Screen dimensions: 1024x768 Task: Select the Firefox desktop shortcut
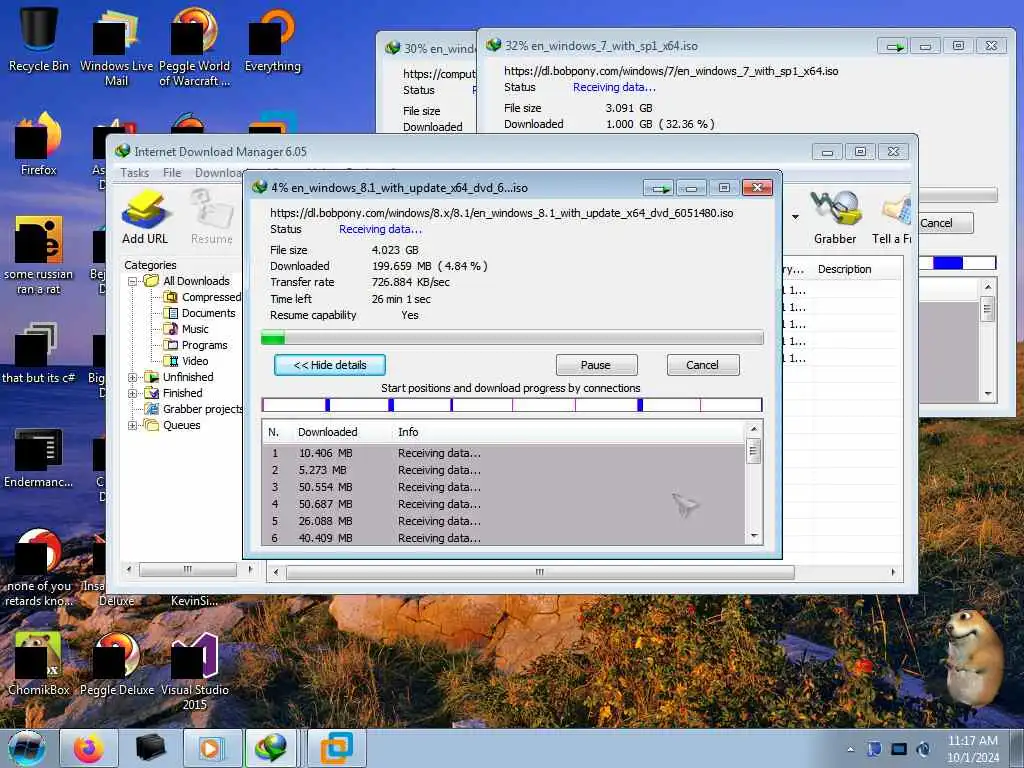coord(39,144)
